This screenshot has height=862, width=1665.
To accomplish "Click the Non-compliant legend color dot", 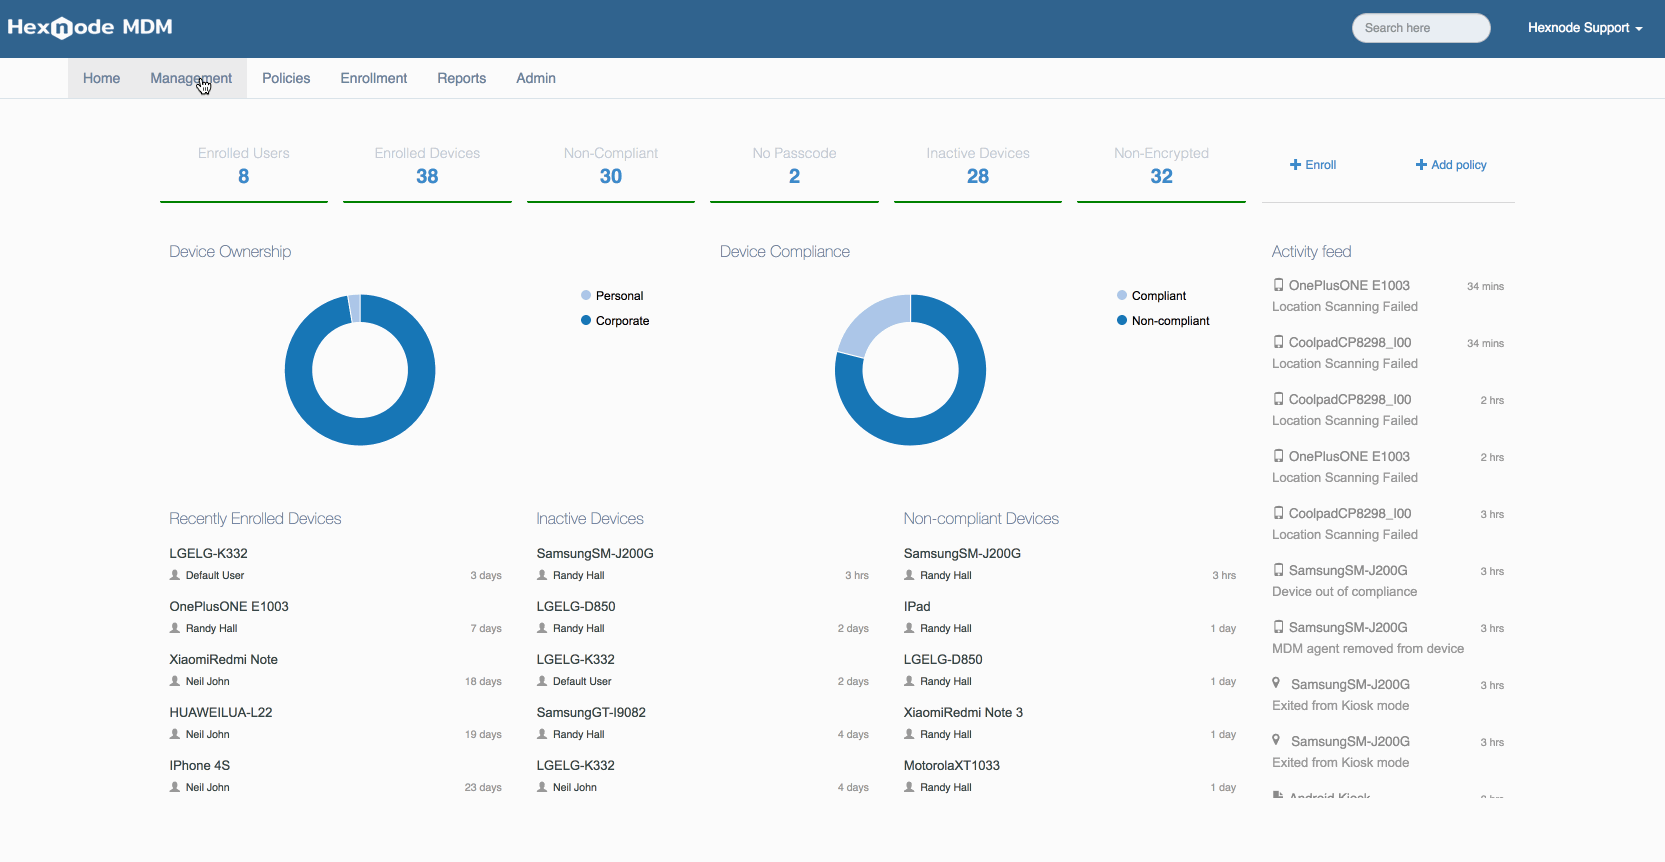I will point(1122,320).
